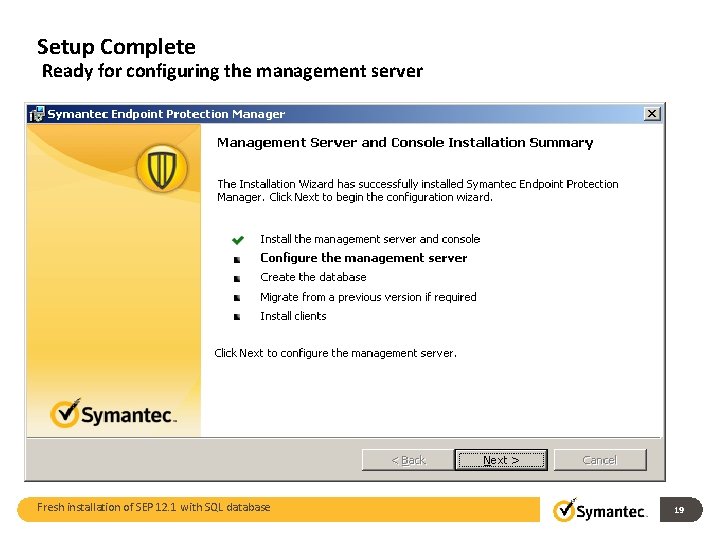Viewport: 720px width, 540px height.
Task: Select 'Create the database' step text
Action: tap(313, 277)
